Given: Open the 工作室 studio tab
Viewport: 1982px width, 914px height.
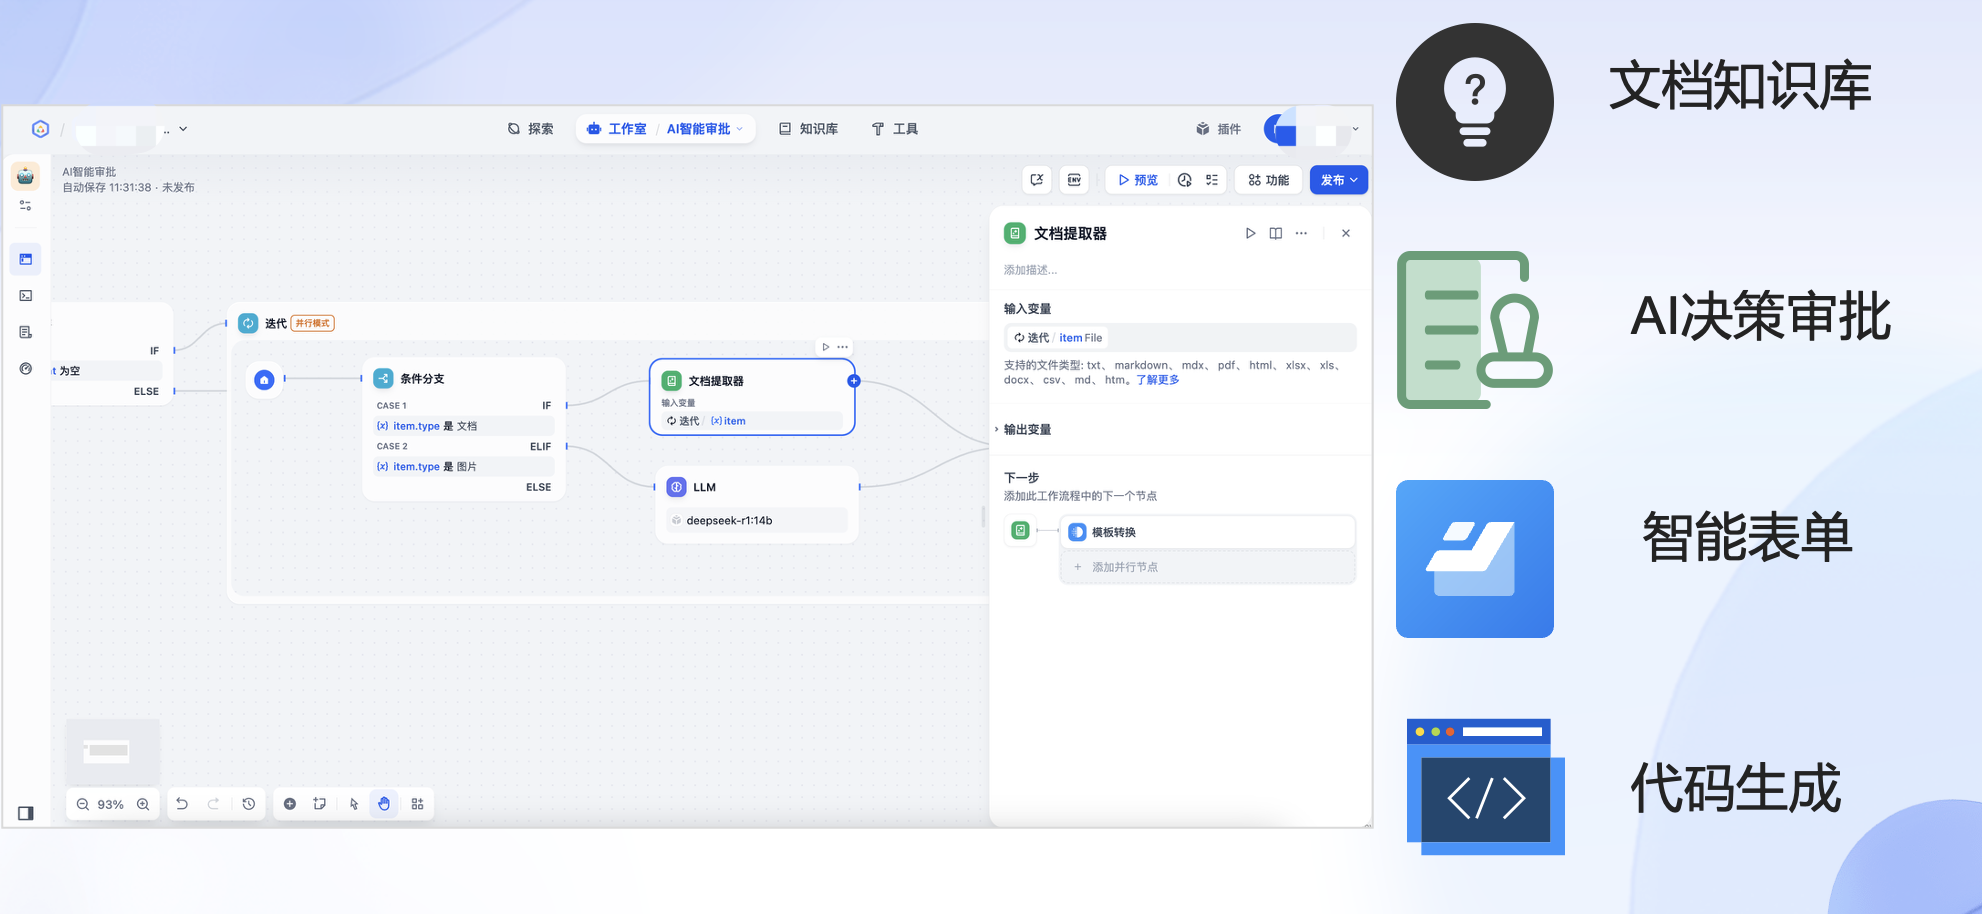Looking at the screenshot, I should tap(616, 129).
